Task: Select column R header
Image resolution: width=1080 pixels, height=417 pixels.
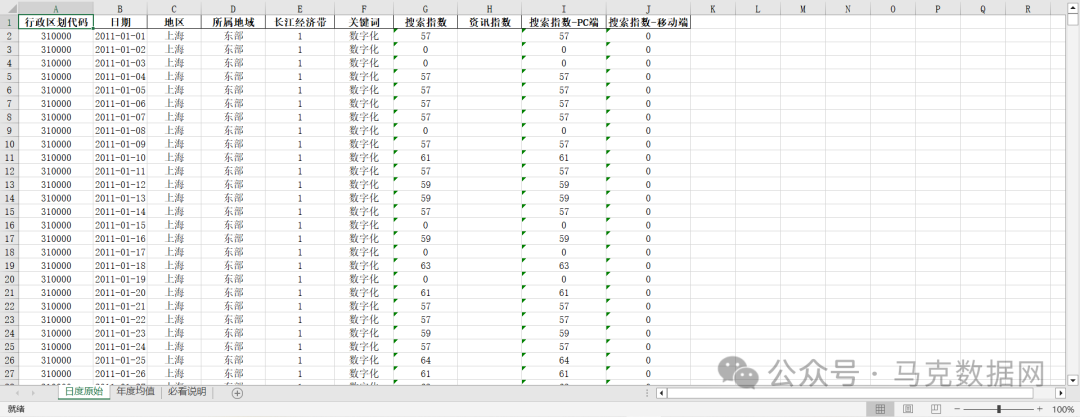Action: click(x=1028, y=9)
